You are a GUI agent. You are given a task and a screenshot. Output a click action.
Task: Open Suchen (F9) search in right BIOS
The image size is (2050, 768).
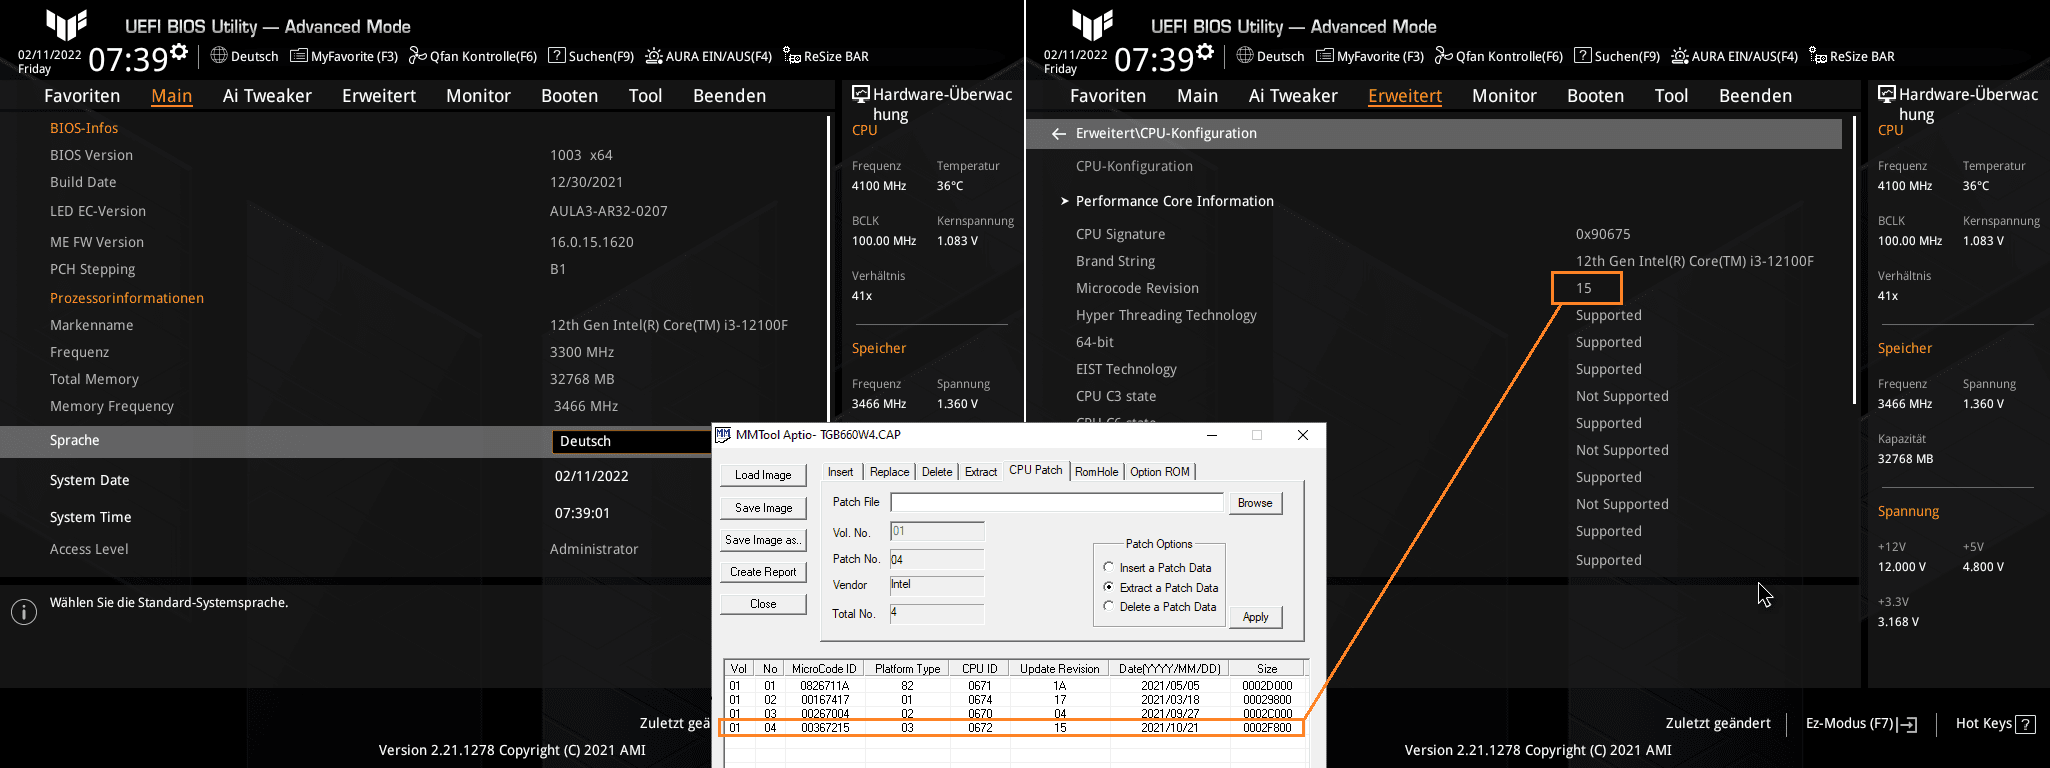1617,56
